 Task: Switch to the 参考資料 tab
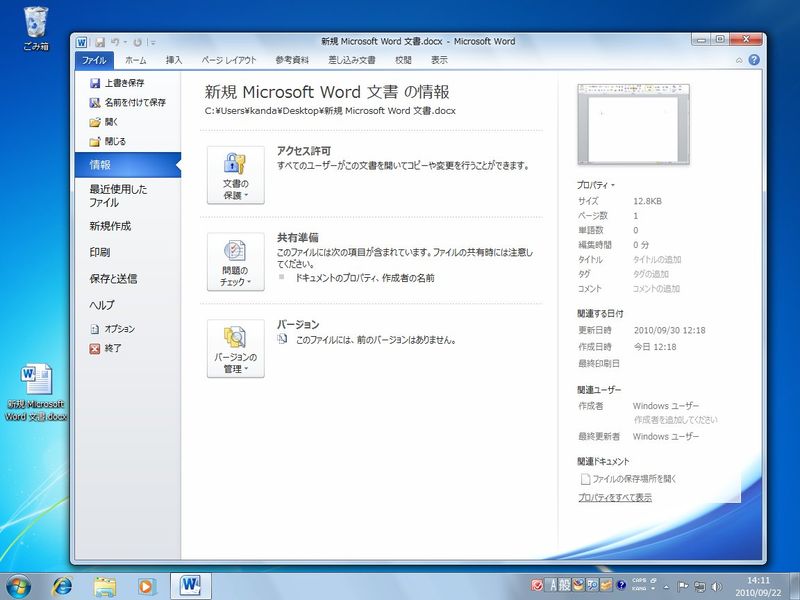tap(292, 60)
